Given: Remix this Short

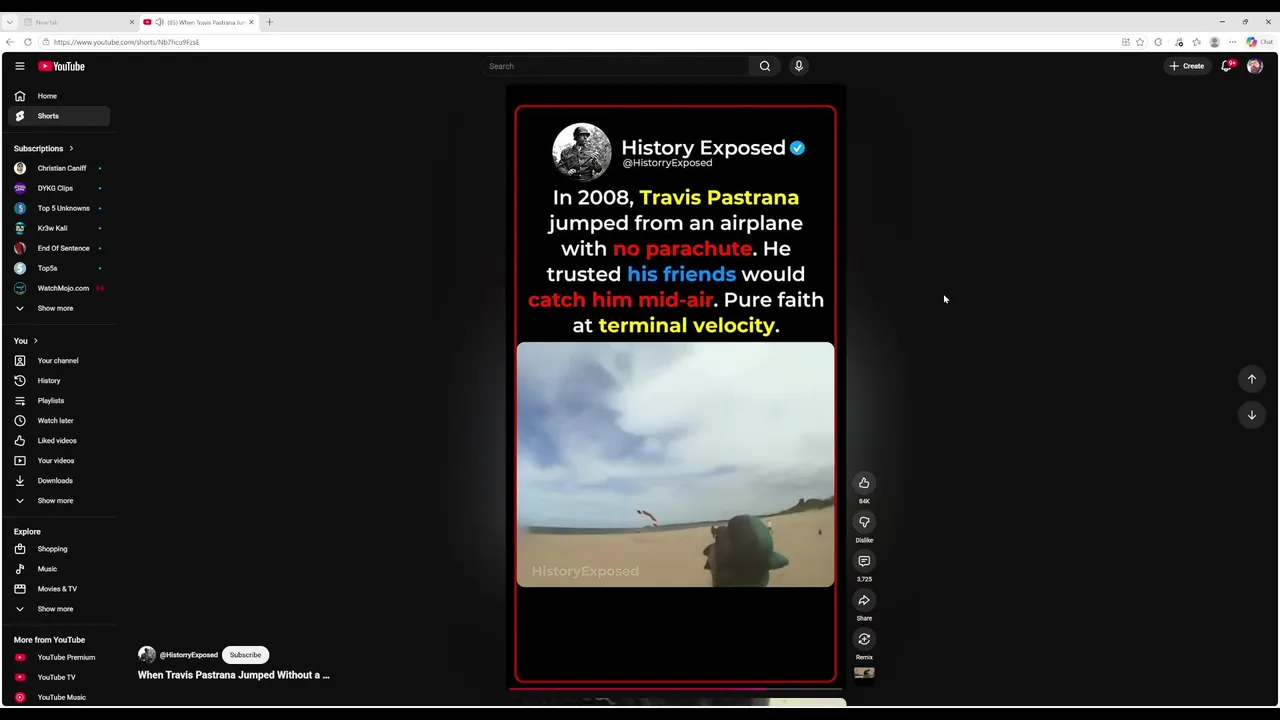Looking at the screenshot, I should (864, 639).
